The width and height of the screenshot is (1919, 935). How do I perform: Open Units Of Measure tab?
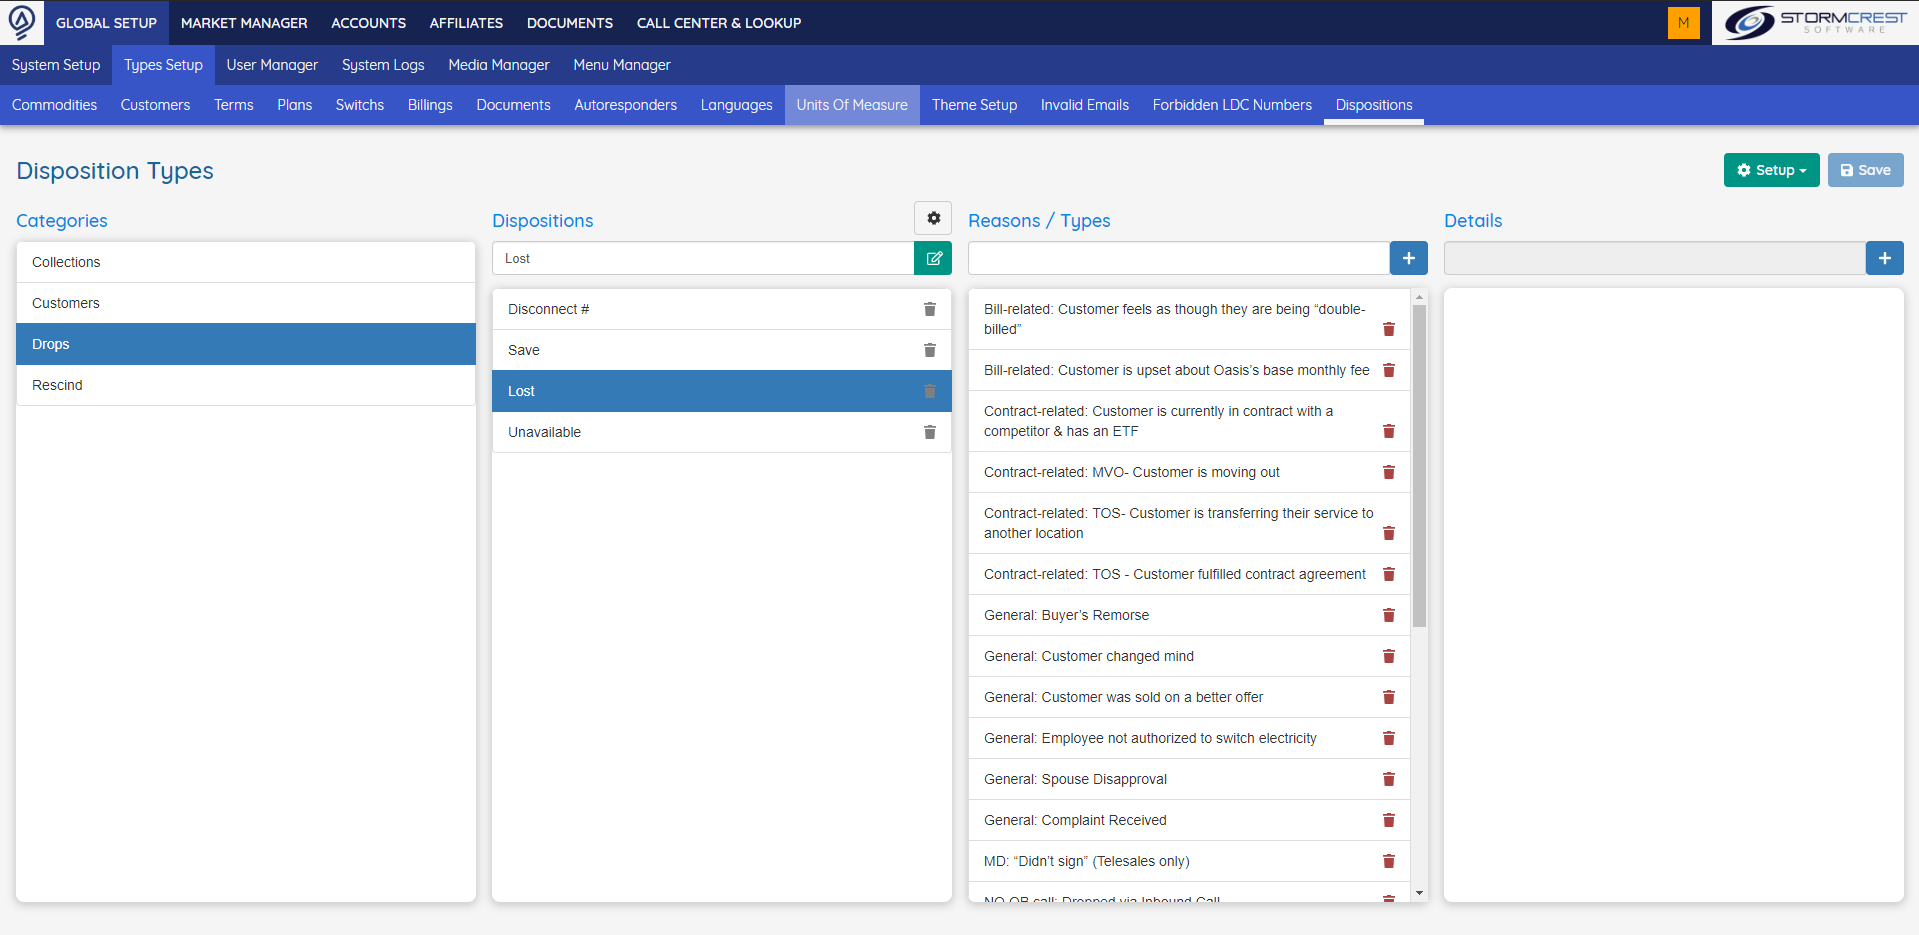coord(852,105)
